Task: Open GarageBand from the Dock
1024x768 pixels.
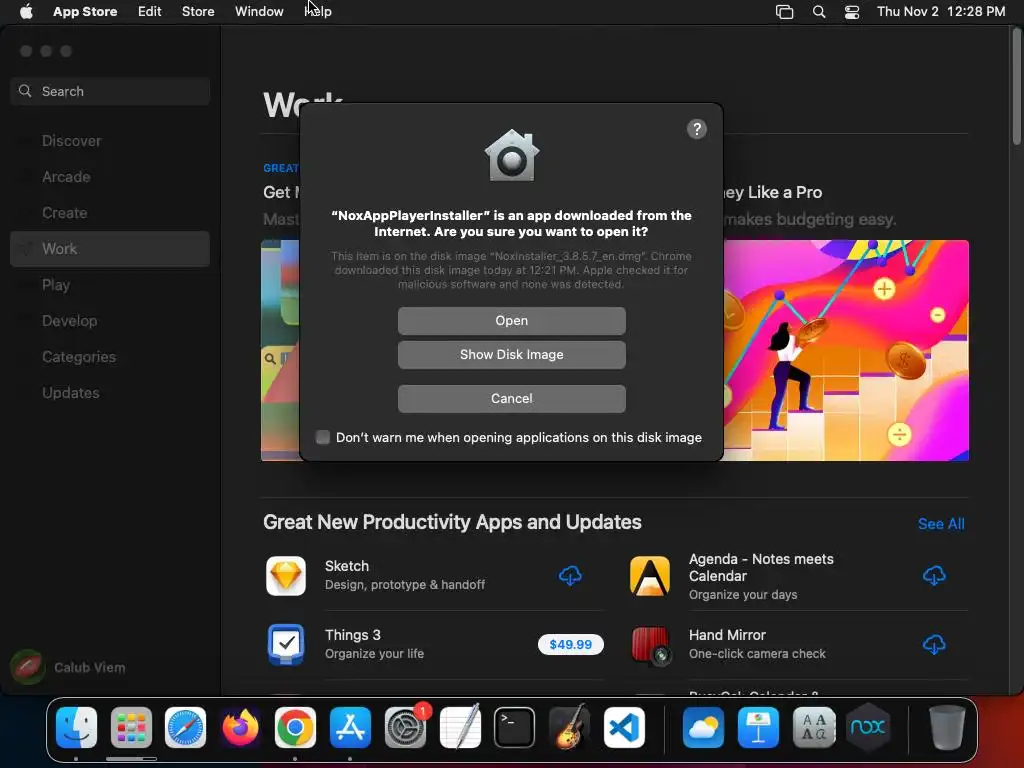Action: point(569,728)
